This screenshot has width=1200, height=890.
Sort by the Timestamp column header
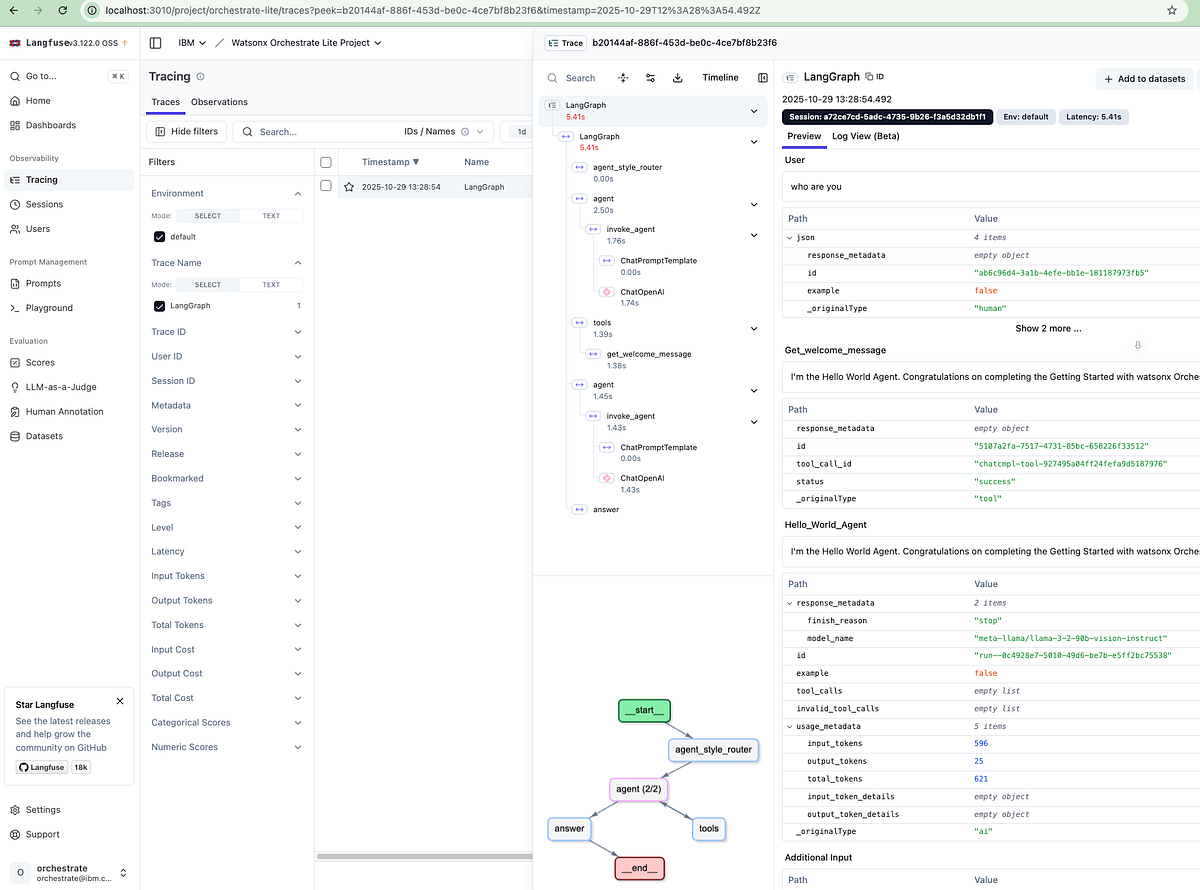[x=390, y=162]
